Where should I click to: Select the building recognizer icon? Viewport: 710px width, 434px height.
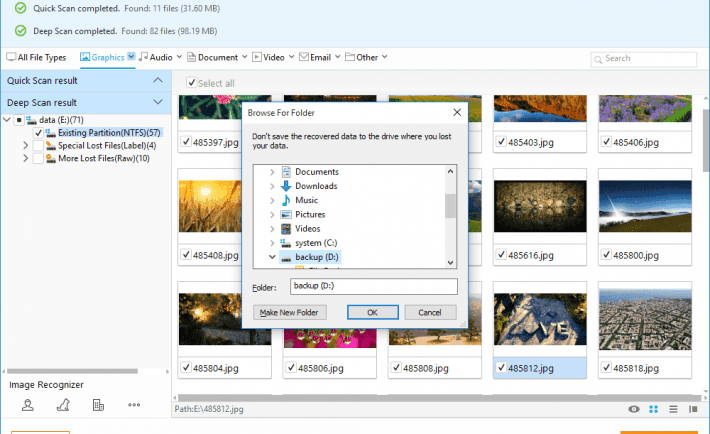pos(98,405)
